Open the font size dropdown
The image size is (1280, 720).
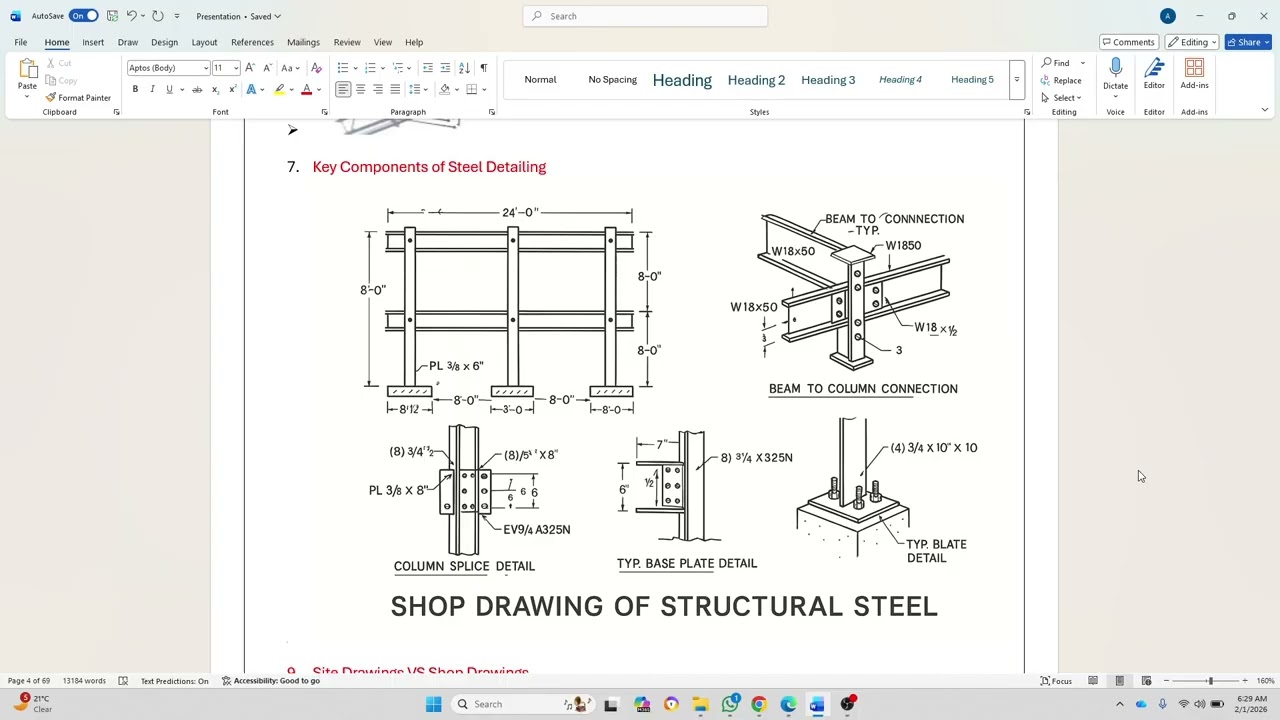coord(236,68)
